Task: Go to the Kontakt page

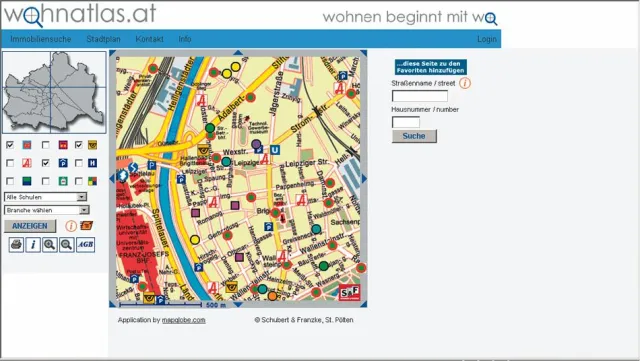Action: pos(149,39)
